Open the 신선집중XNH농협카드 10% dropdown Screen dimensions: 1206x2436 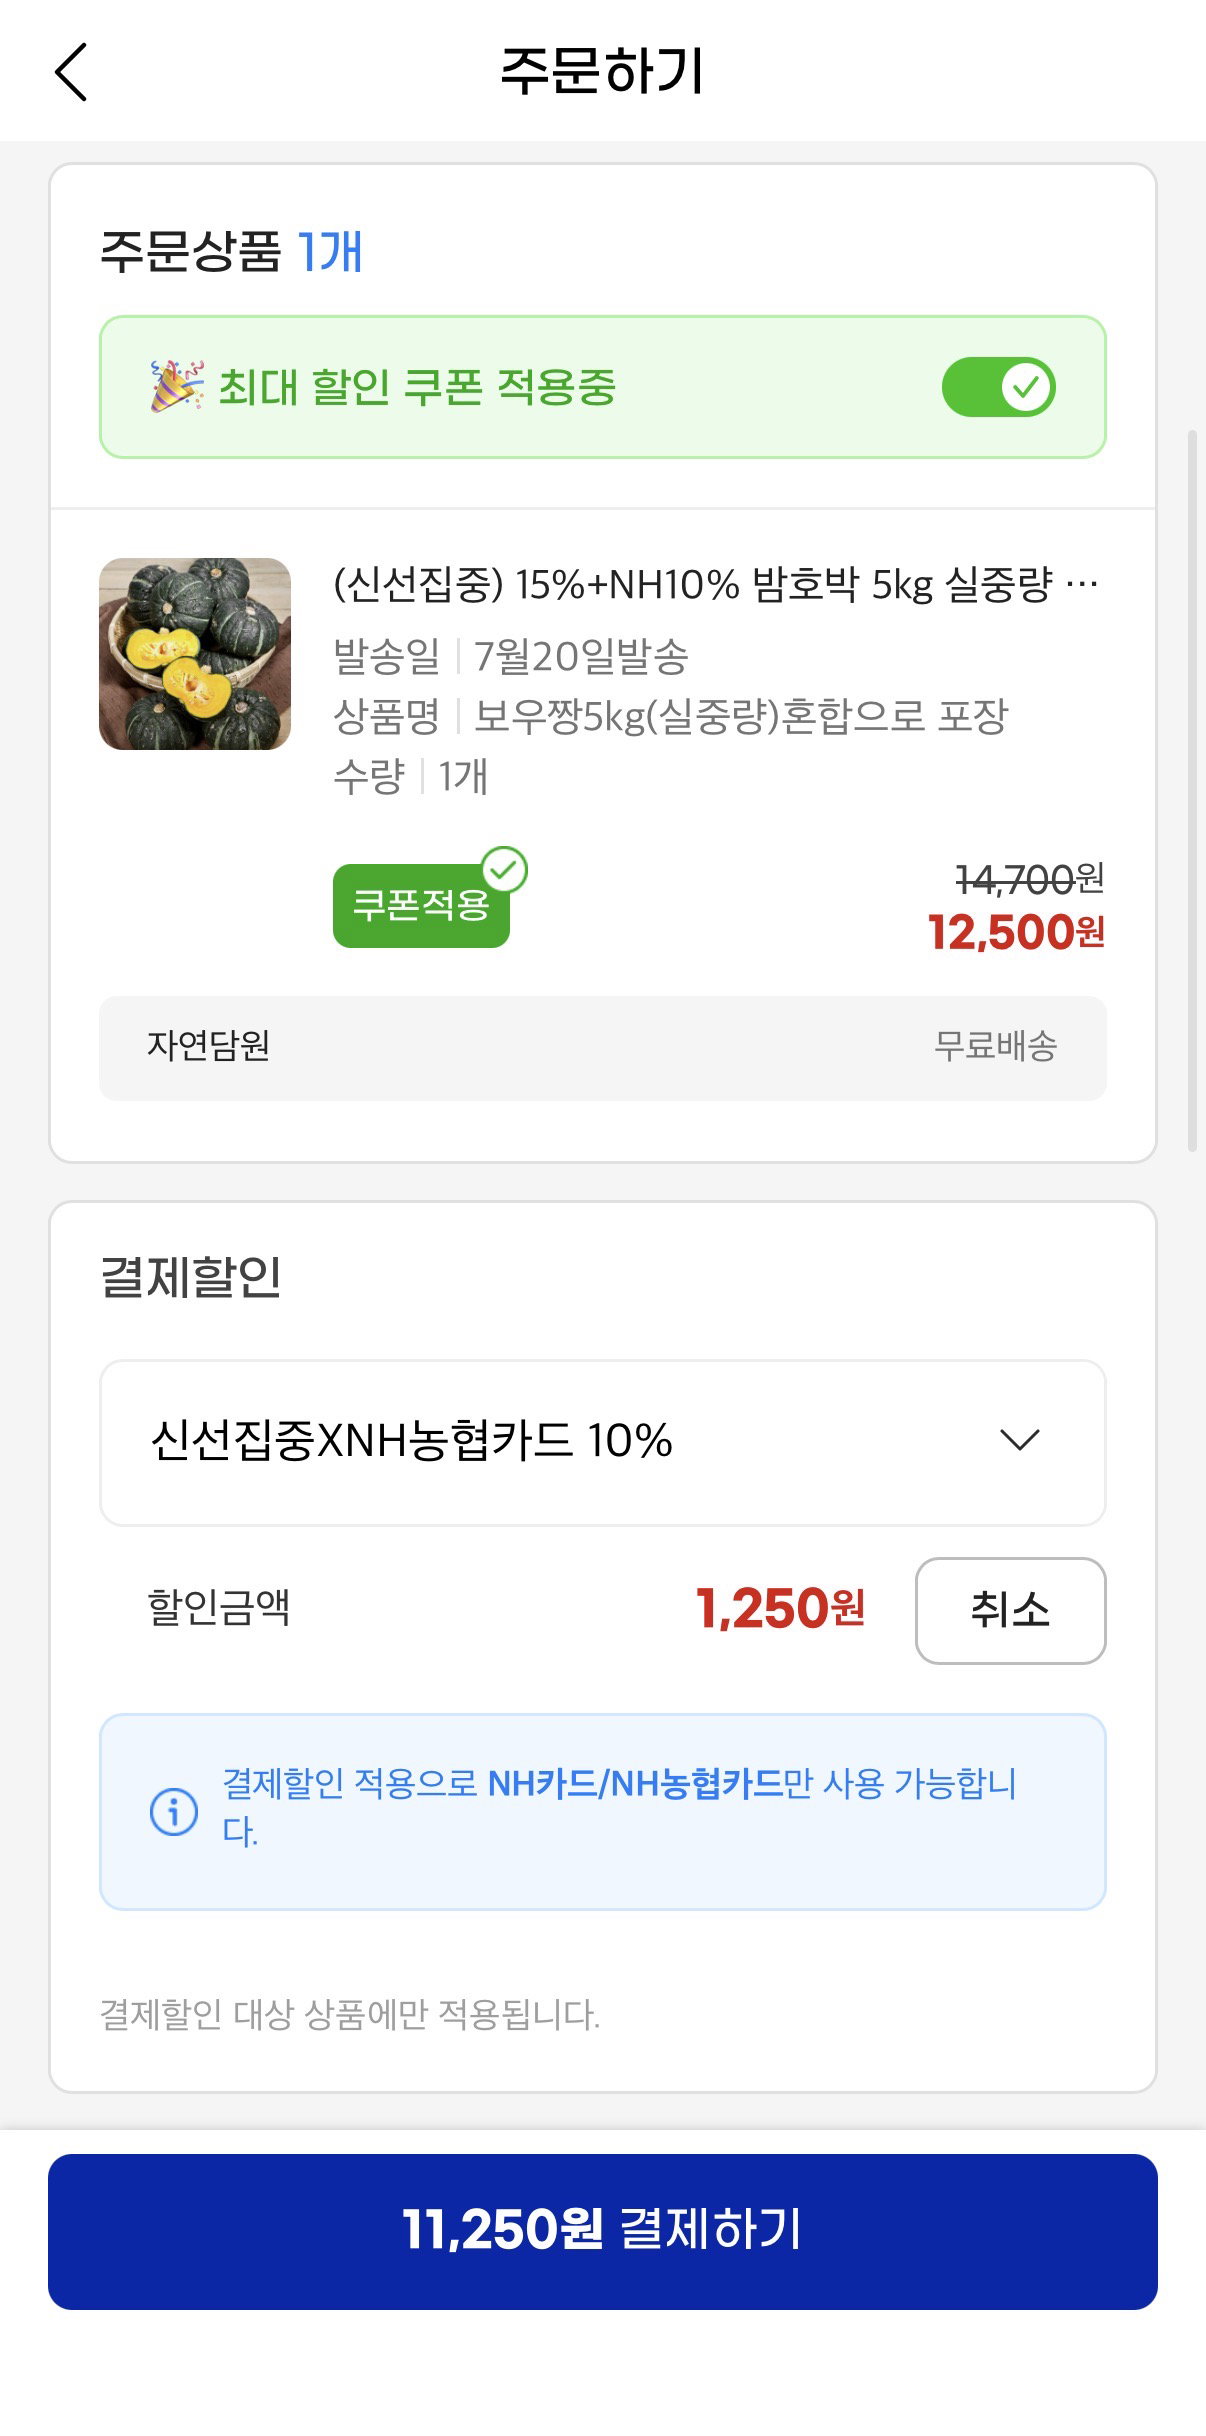[603, 1442]
